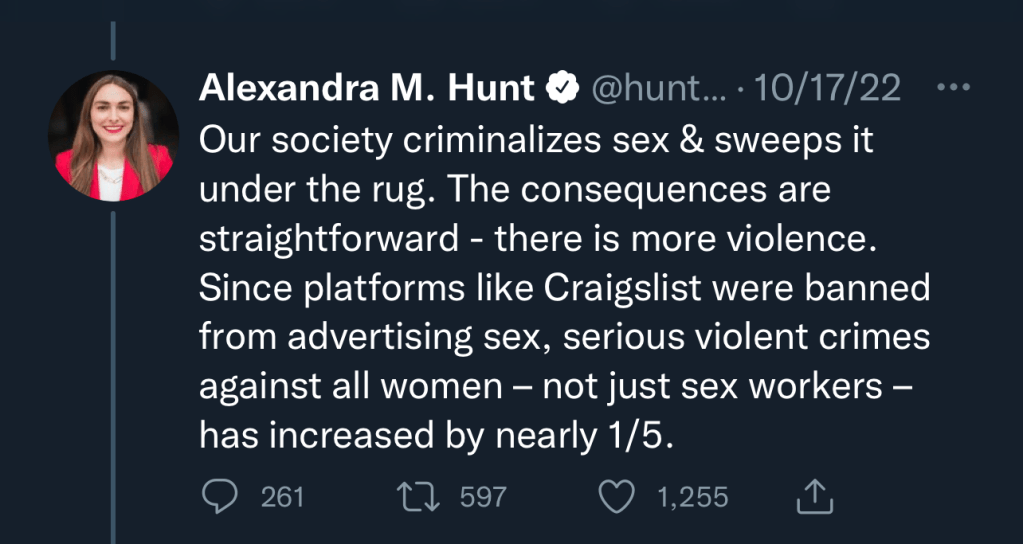Open Alexandra M. Hunt's profile photo
The image size is (1023, 544).
click(x=113, y=136)
